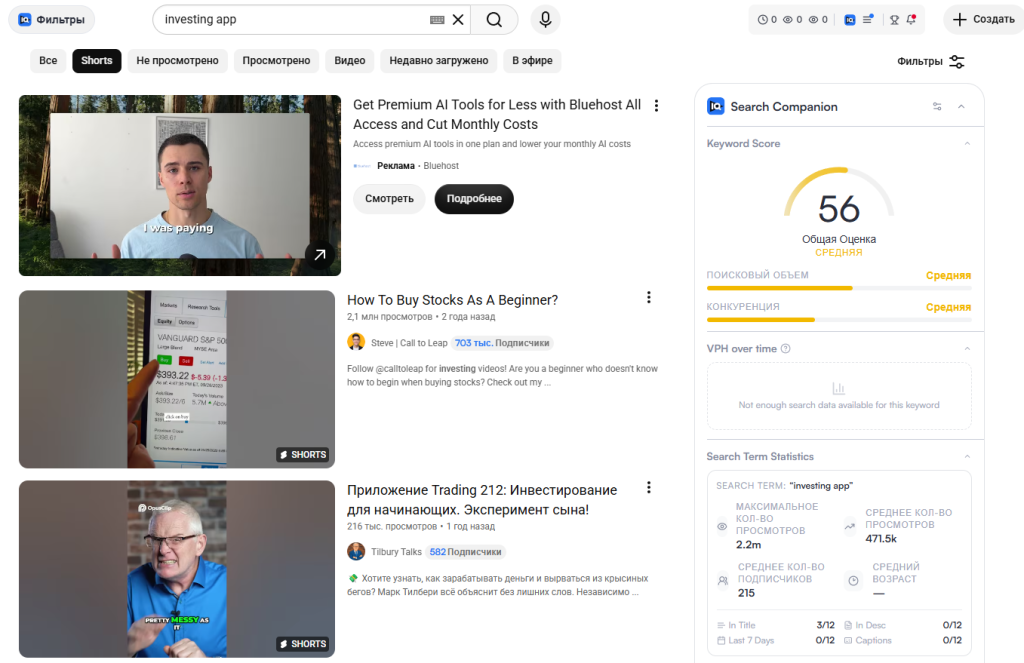The image size is (1024, 663).
Task: Open three-dot menu for How To Buy Stocks video
Action: point(648,298)
